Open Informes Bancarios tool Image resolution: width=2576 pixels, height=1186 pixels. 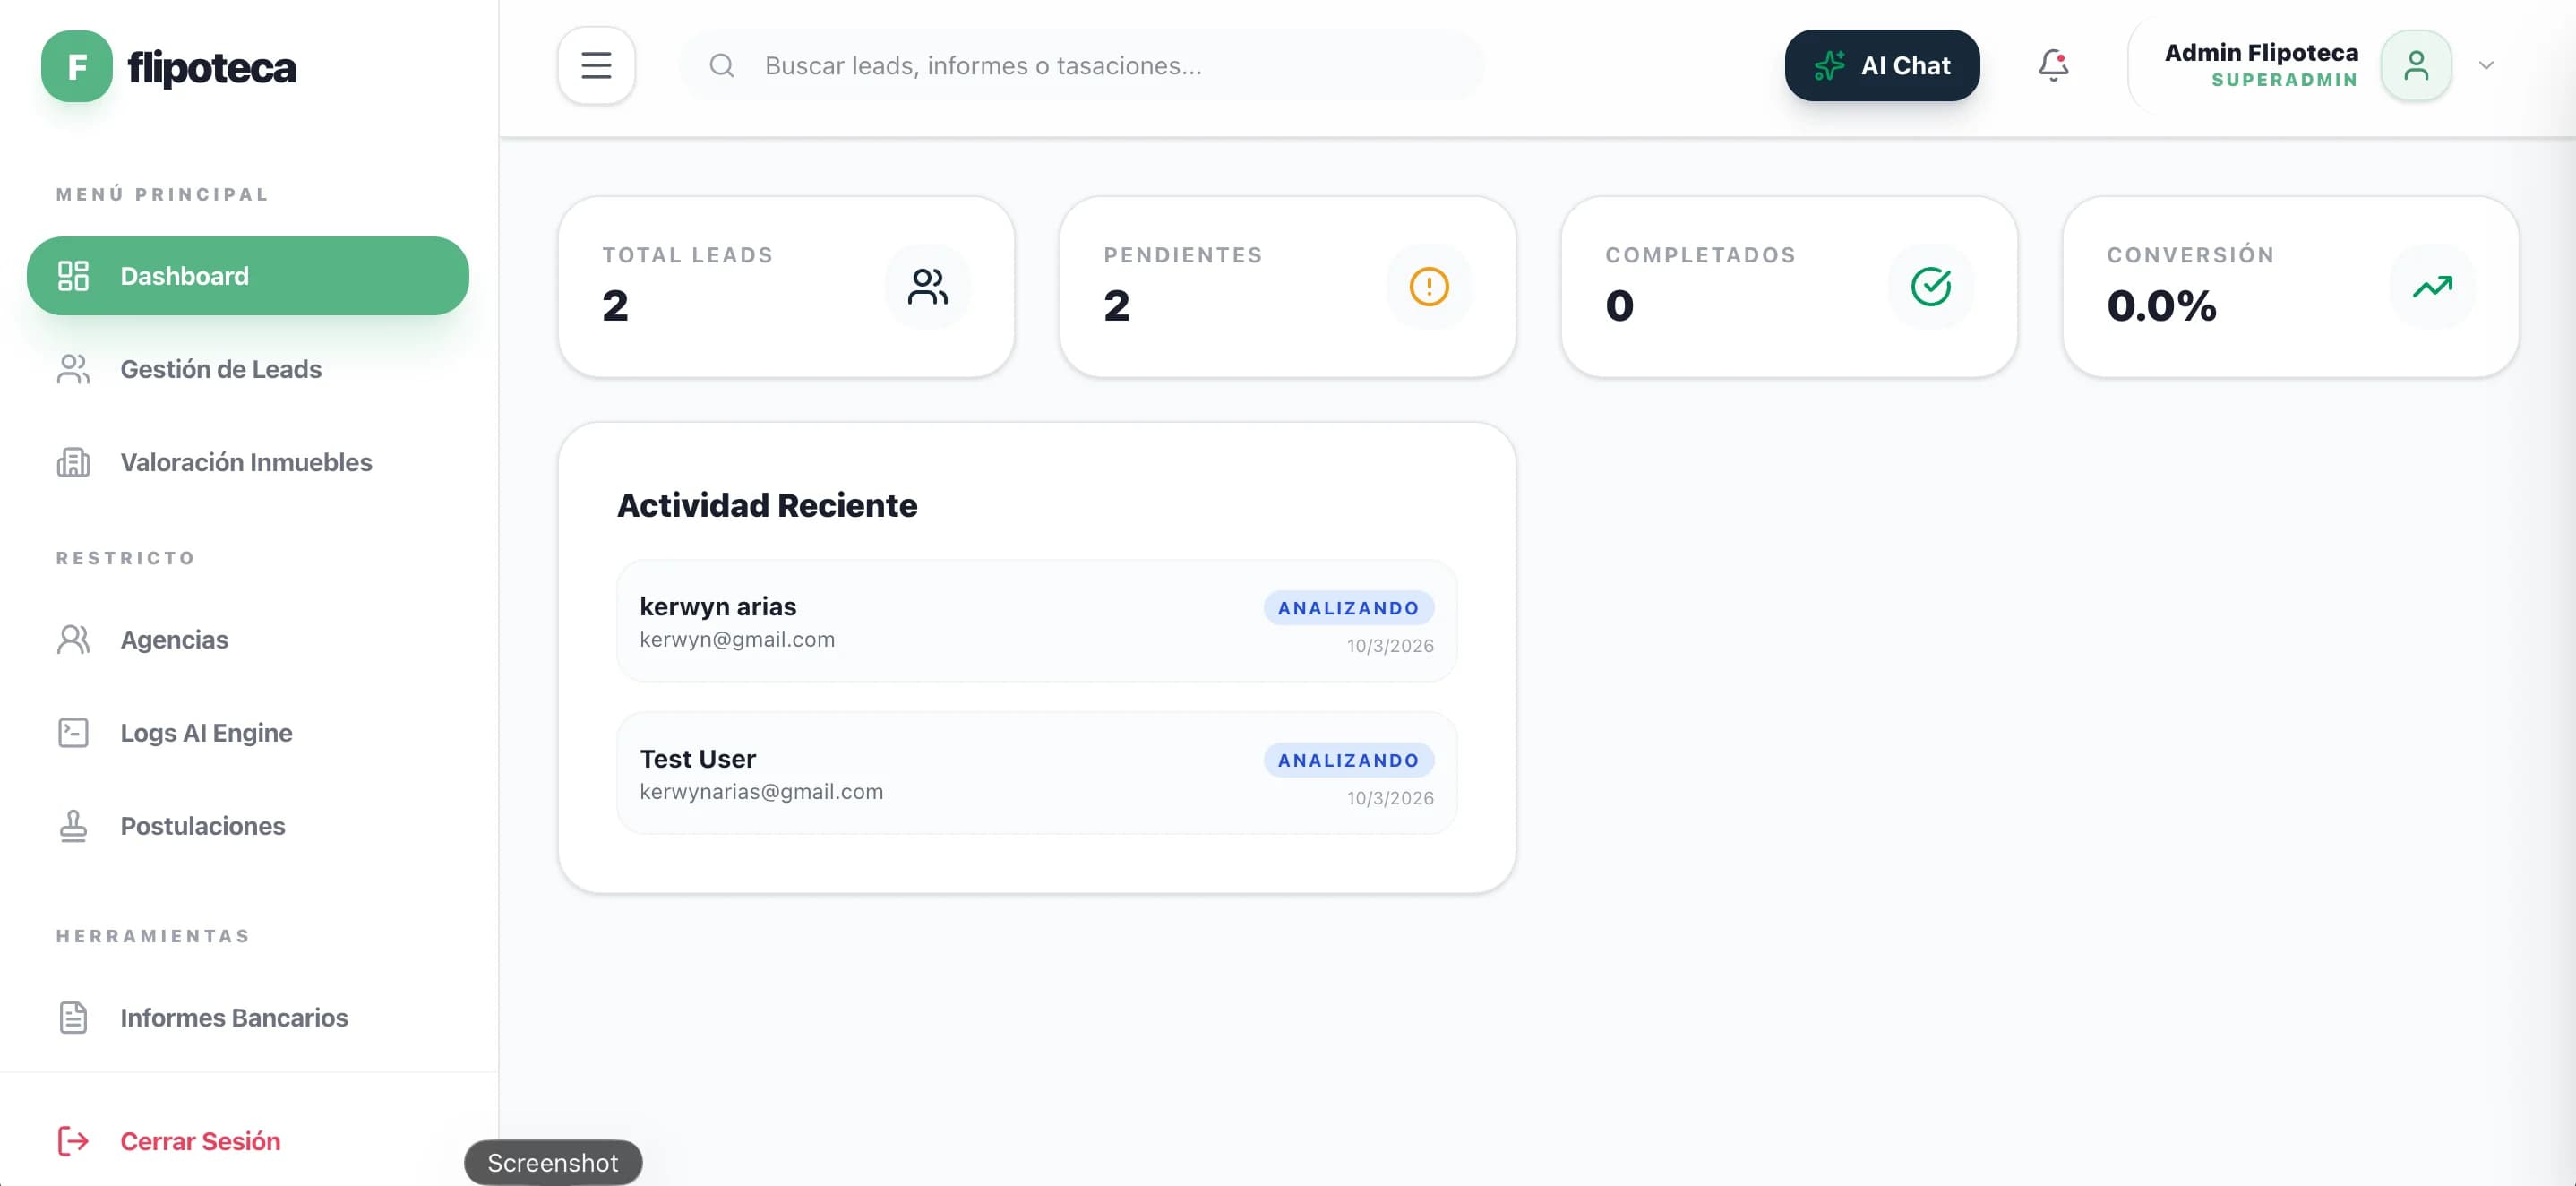pos(248,1018)
